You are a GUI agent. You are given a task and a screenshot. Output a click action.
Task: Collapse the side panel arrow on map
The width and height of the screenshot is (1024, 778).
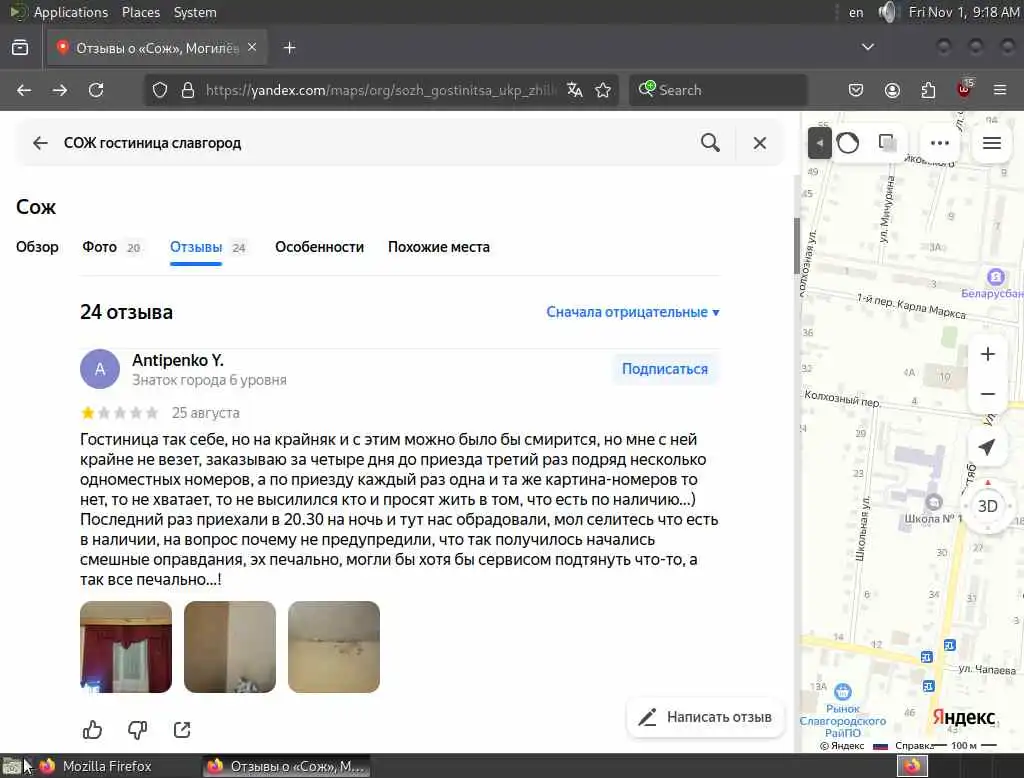click(x=820, y=143)
